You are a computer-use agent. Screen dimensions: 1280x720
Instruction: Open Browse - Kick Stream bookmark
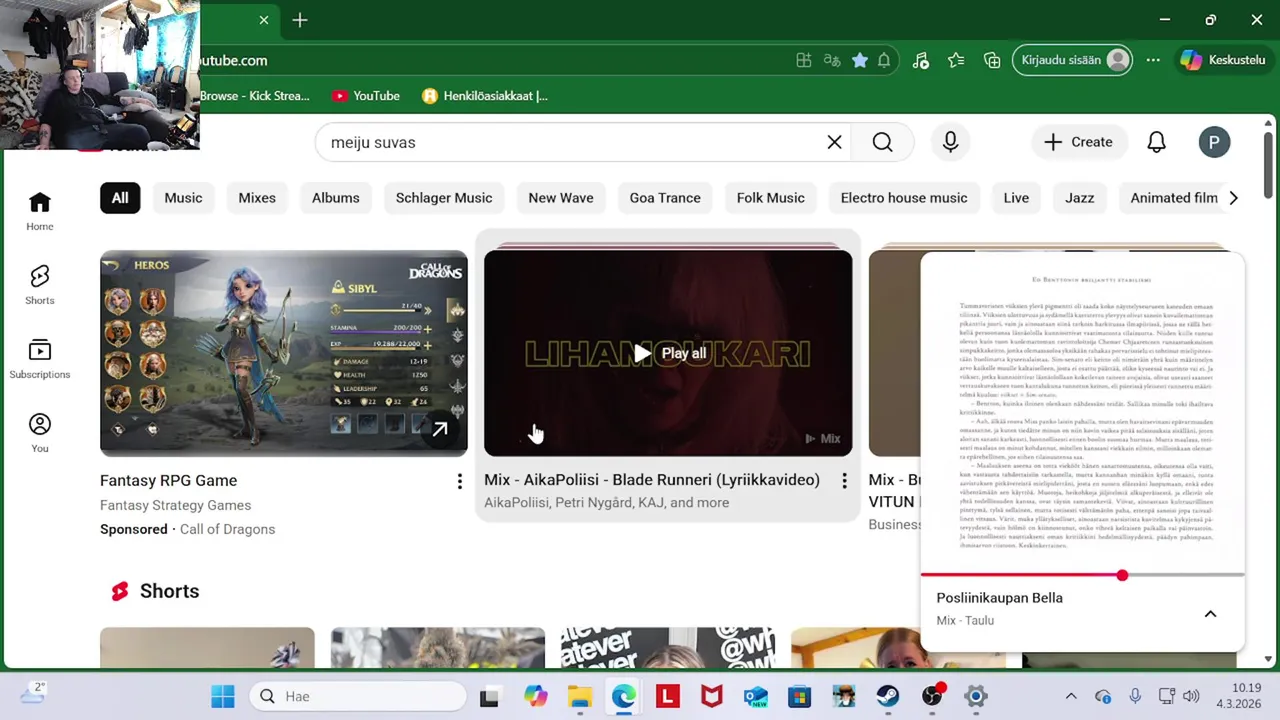coord(256,96)
